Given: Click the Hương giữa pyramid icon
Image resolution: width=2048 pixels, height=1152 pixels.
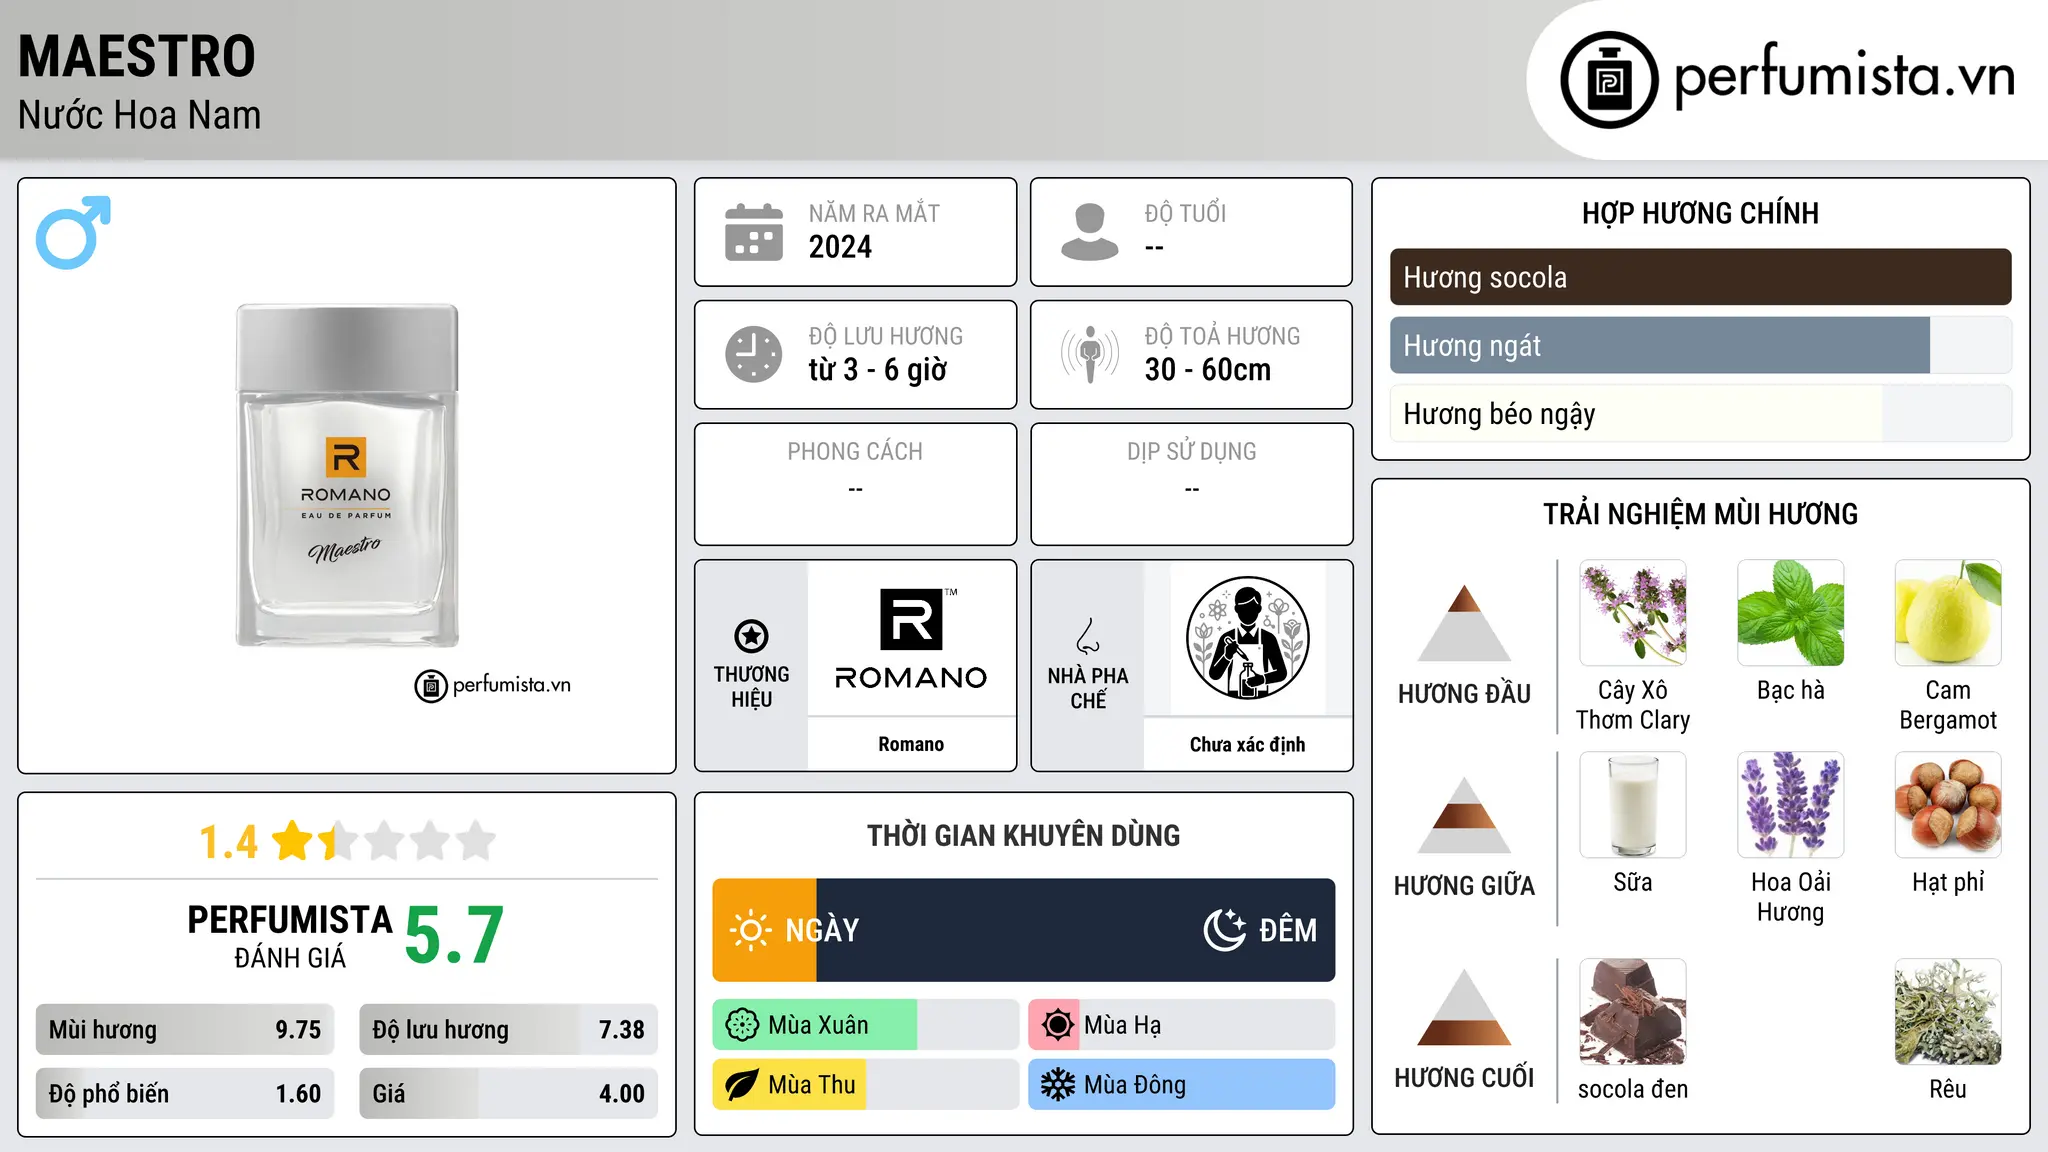Looking at the screenshot, I should [1464, 815].
